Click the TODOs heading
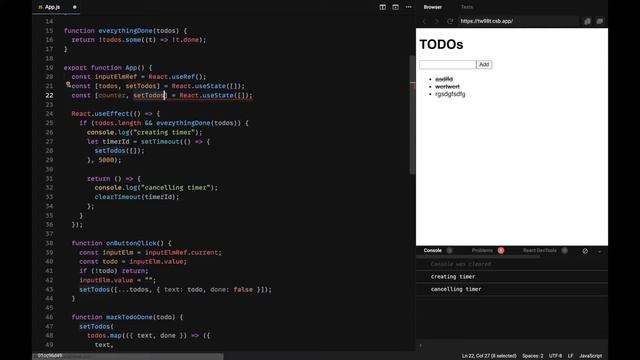Image resolution: width=640 pixels, height=360 pixels. [441, 44]
